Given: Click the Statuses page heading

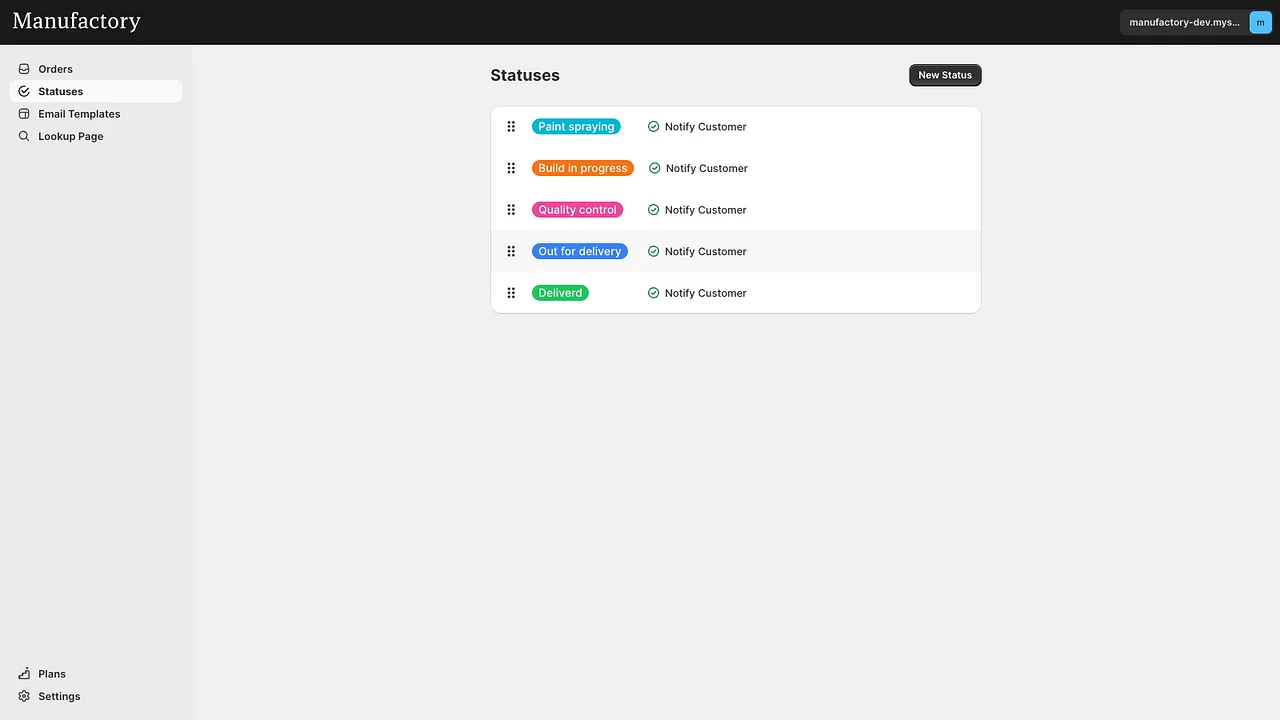Looking at the screenshot, I should [x=525, y=75].
